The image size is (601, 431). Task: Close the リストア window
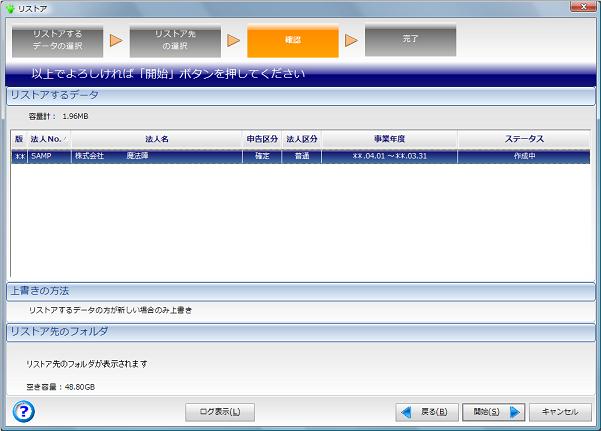point(585,7)
